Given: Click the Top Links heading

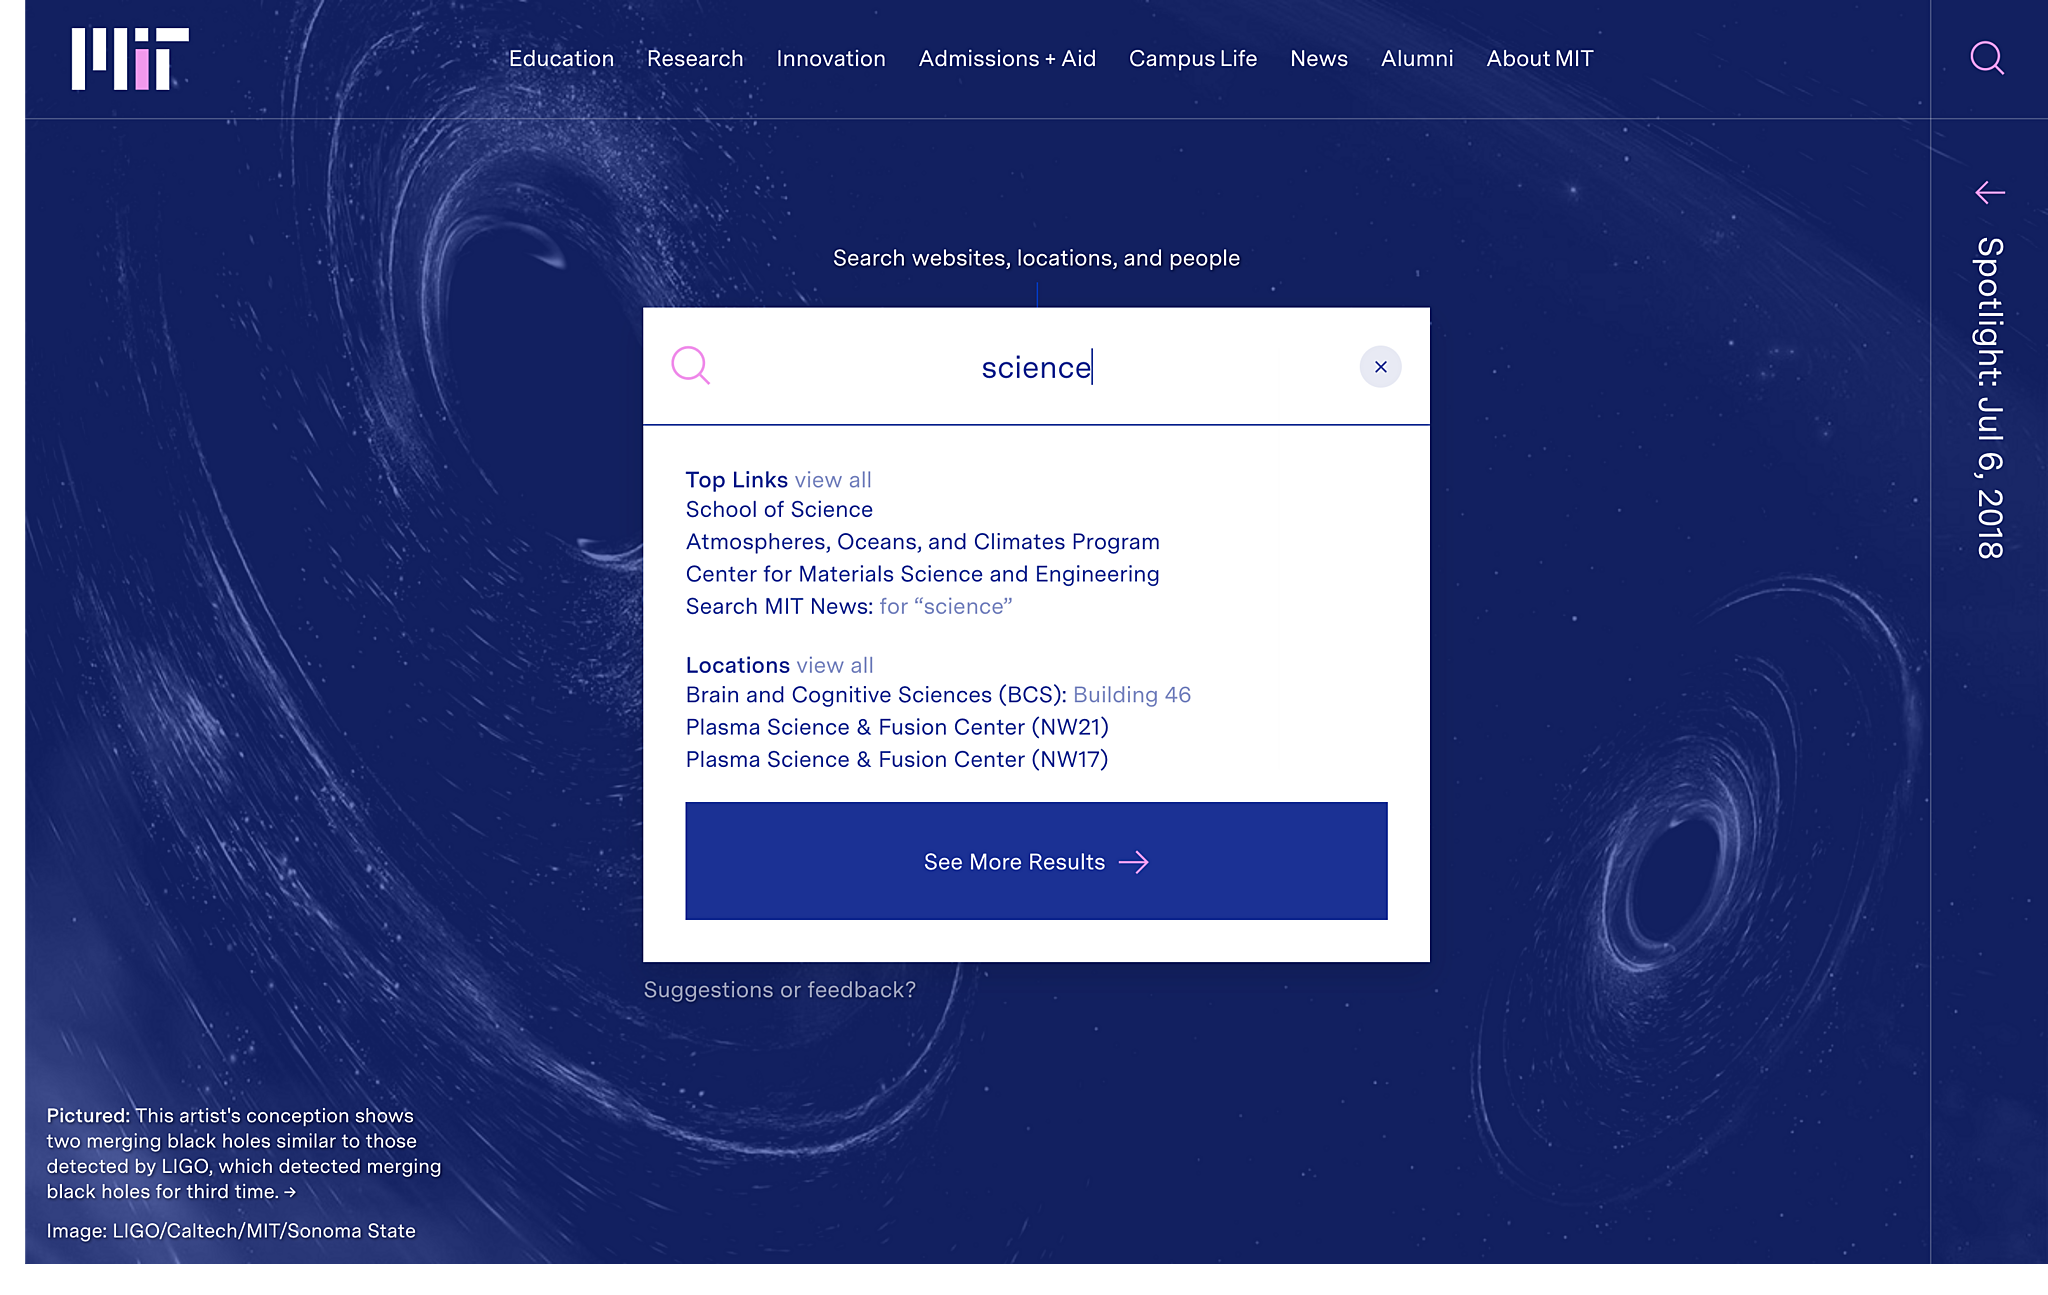Looking at the screenshot, I should coord(736,480).
